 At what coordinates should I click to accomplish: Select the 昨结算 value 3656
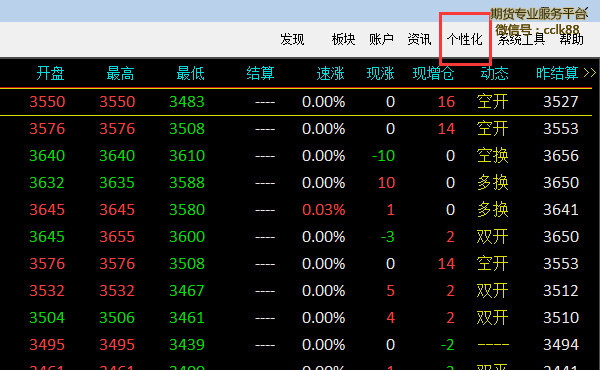561,156
